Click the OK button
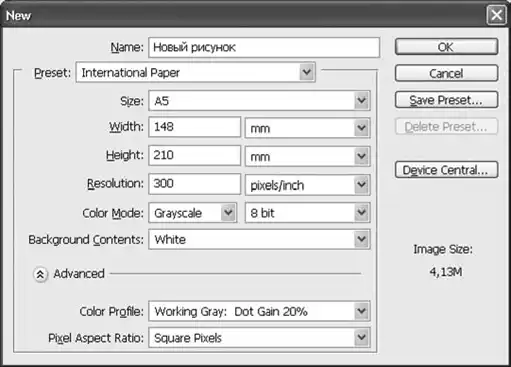This screenshot has height=367, width=511. click(446, 47)
